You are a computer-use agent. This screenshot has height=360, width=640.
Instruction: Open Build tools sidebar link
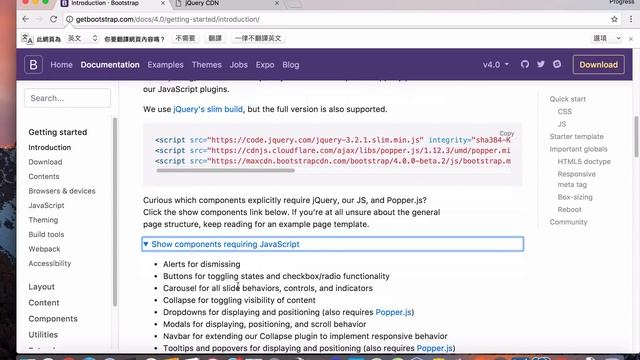pos(46,234)
